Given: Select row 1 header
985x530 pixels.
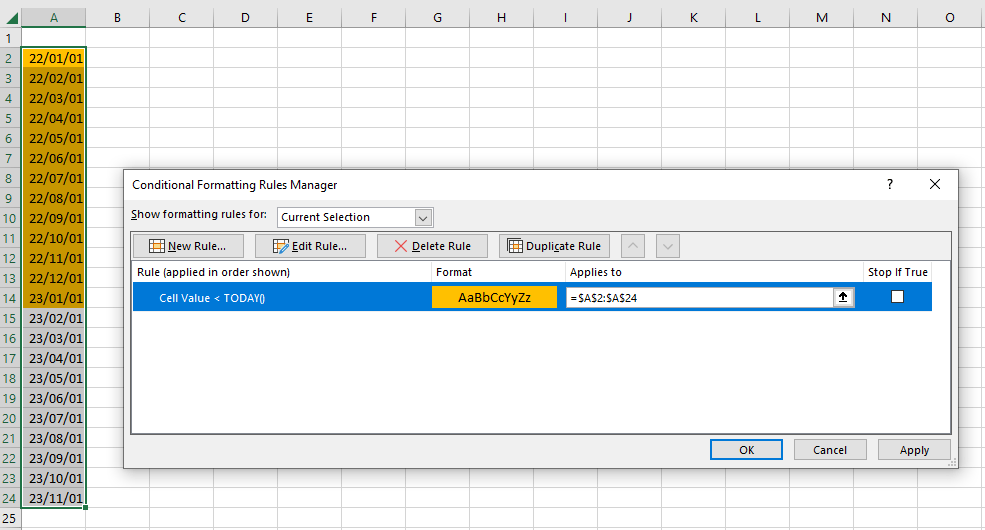Looking at the screenshot, I should (x=10, y=38).
